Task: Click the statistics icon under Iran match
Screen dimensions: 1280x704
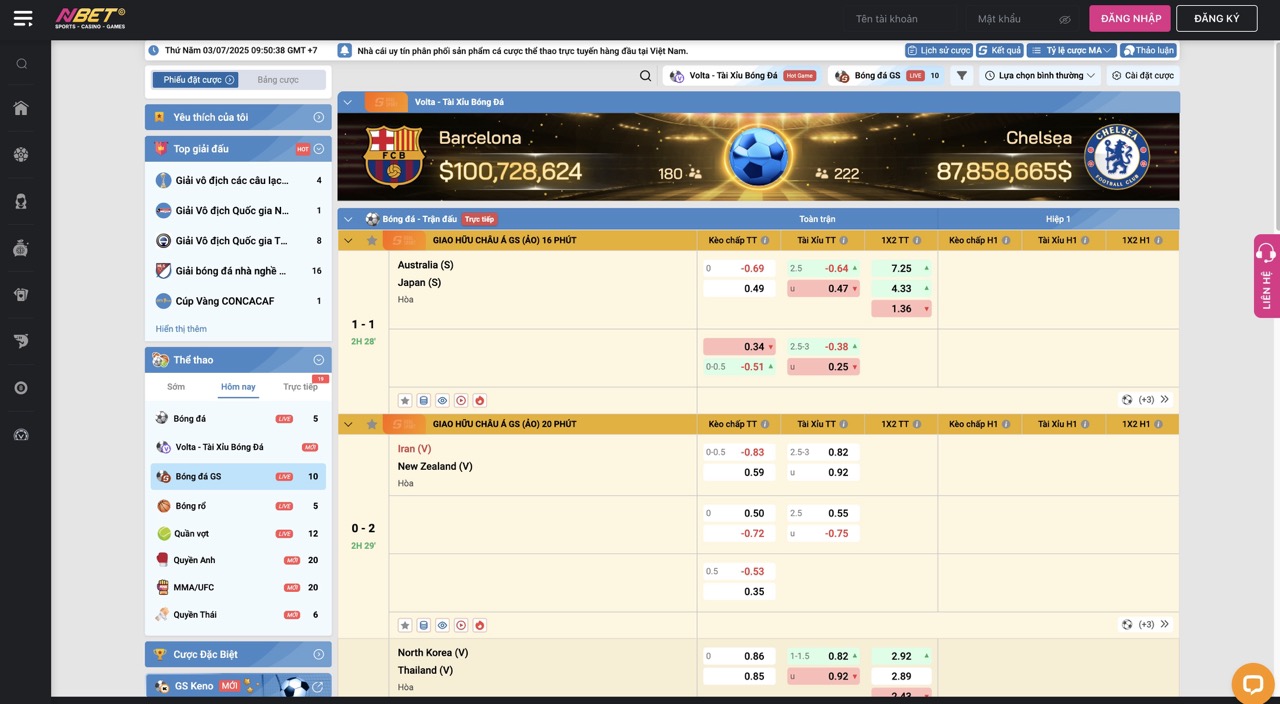Action: point(423,625)
